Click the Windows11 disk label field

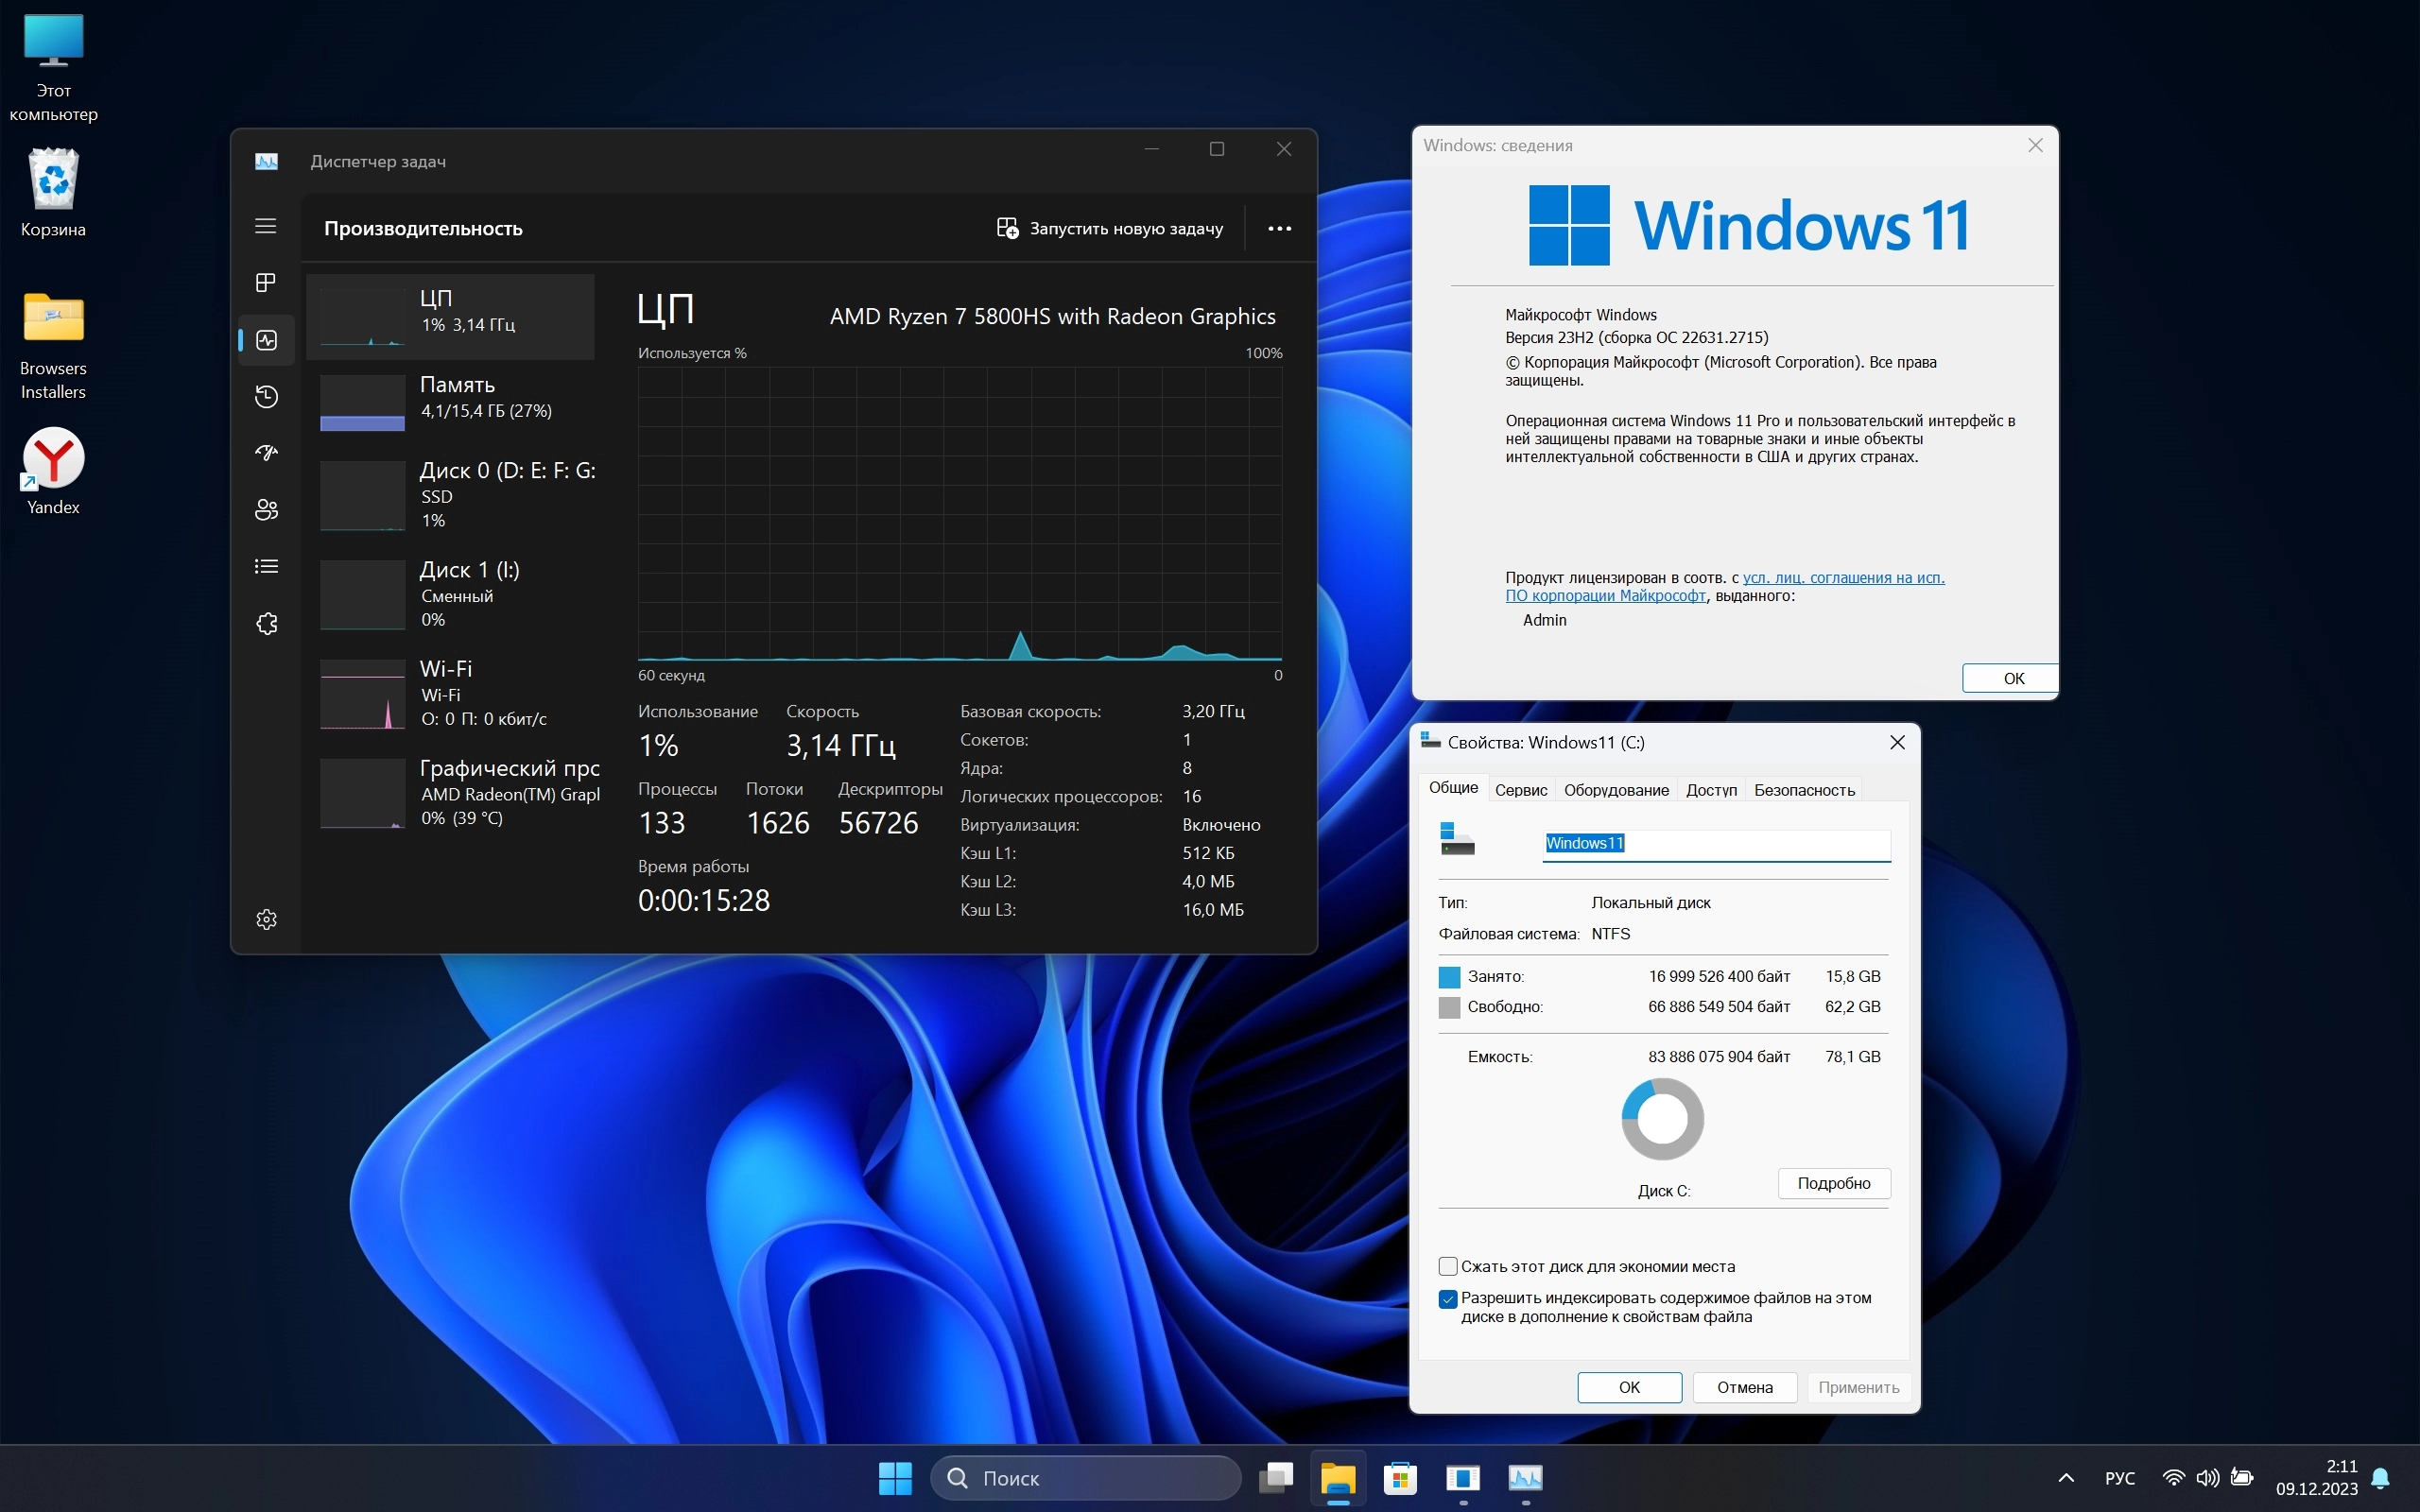1715,844
